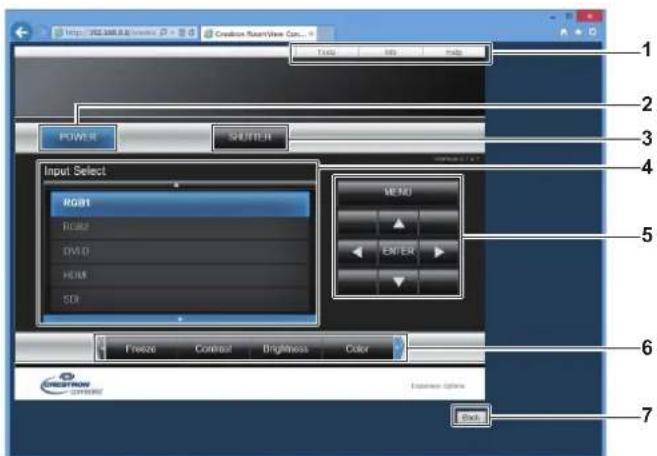The width and height of the screenshot is (657, 456).
Task: Click the Freeze button
Action: [141, 349]
